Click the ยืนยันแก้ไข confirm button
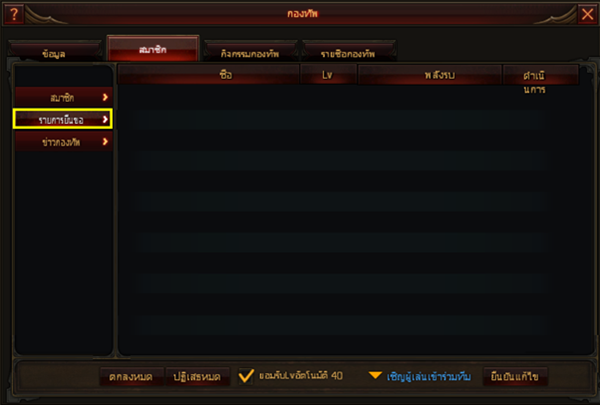Screen dimensions: 600x405 (515, 376)
